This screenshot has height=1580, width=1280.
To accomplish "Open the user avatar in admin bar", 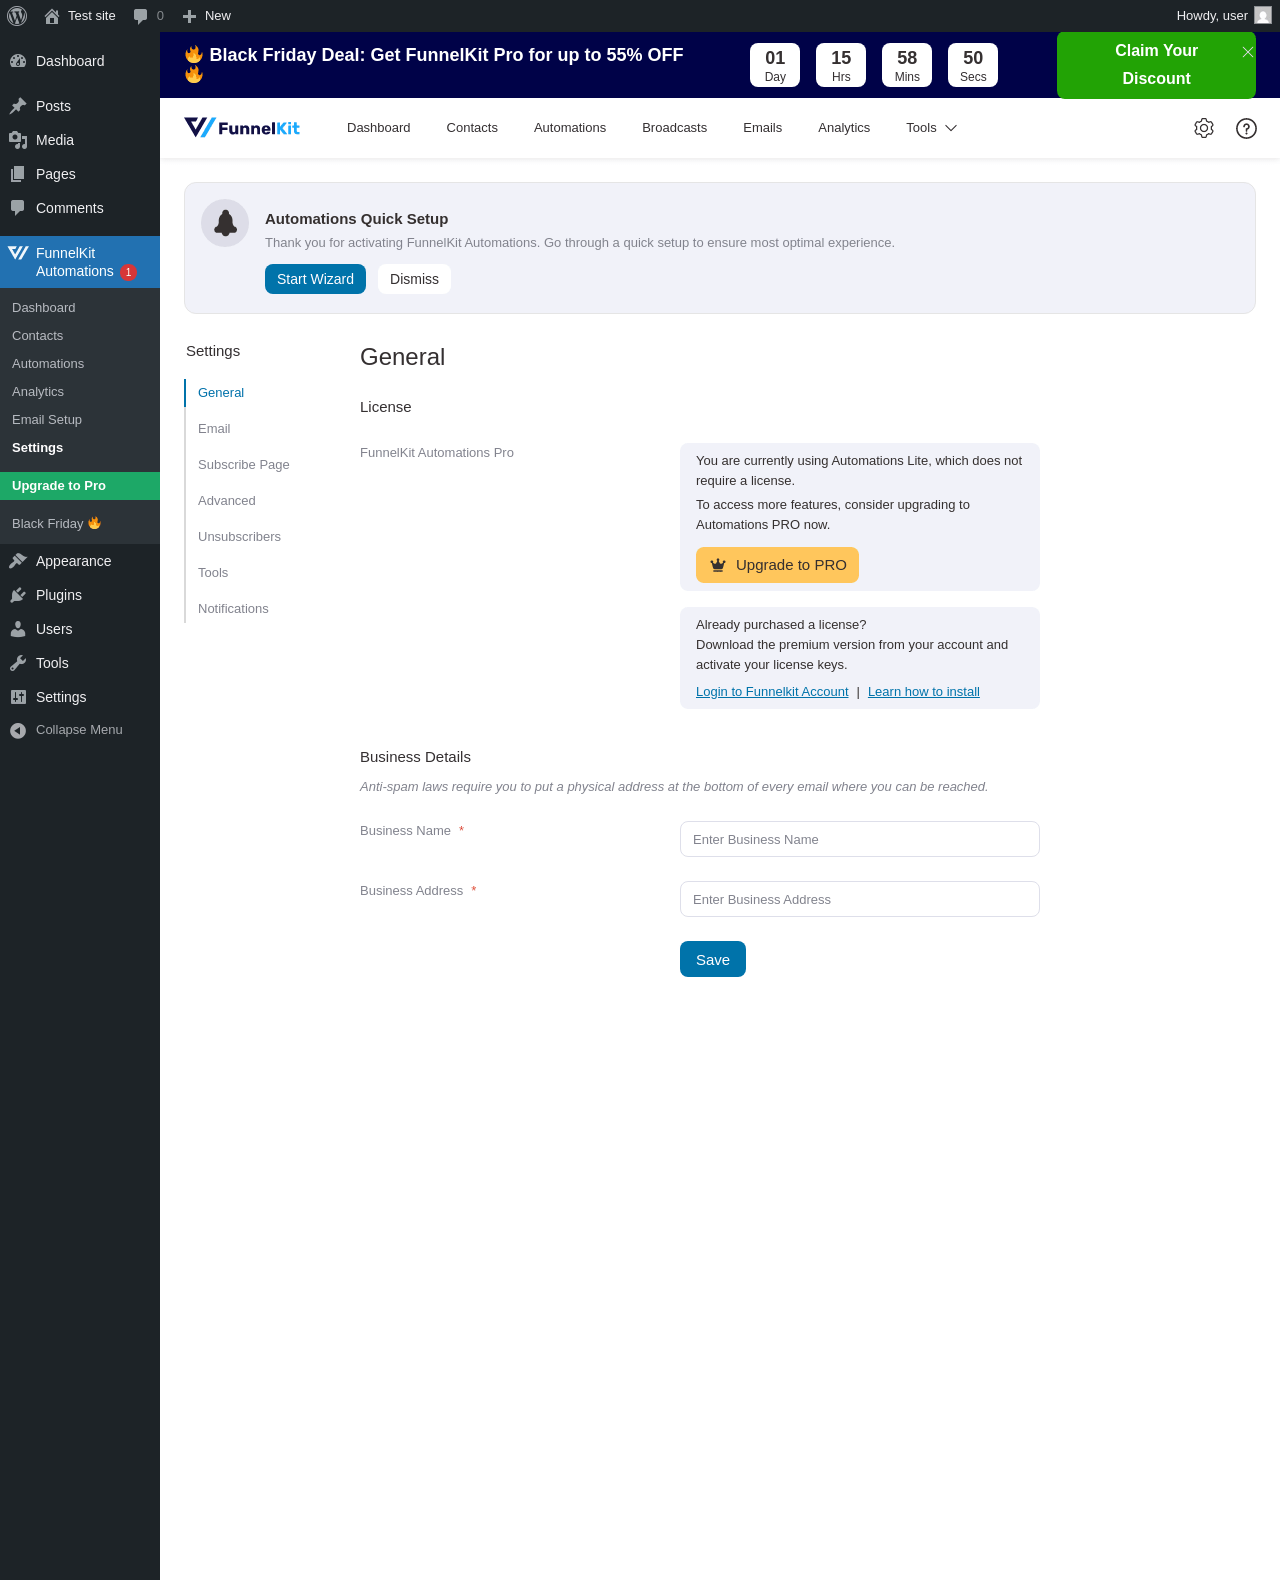I will [x=1263, y=16].
